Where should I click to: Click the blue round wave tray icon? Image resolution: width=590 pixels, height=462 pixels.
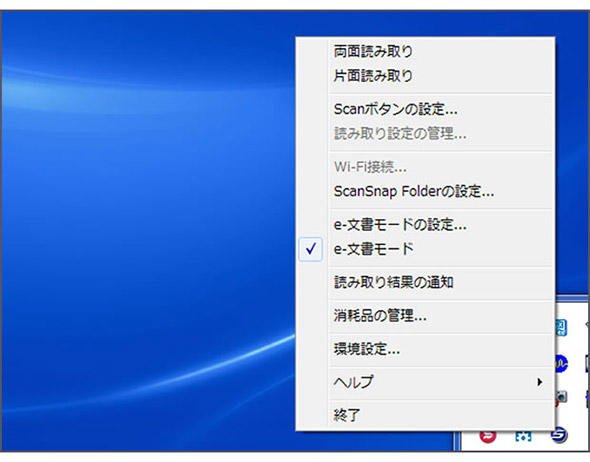pos(561,363)
